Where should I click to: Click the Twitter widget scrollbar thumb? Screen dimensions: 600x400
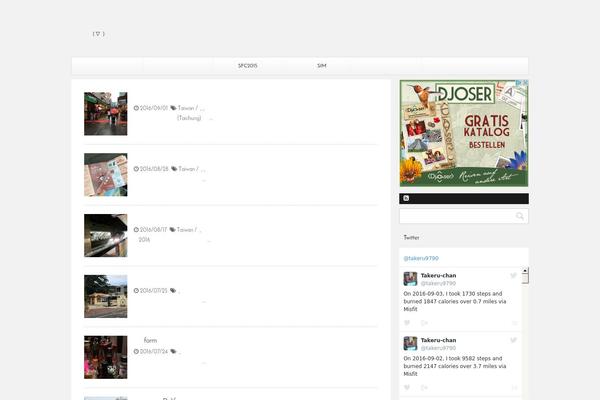click(525, 278)
